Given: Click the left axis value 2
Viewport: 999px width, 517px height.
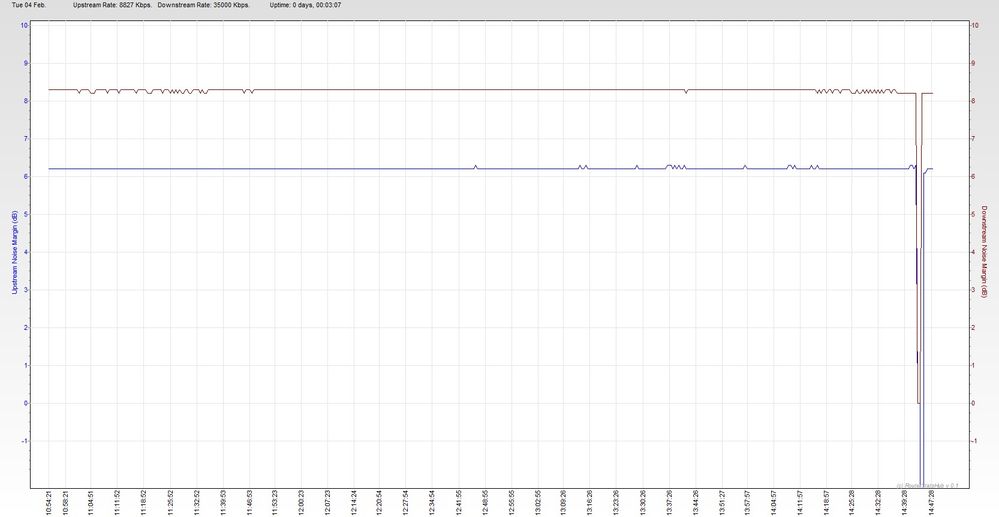Looking at the screenshot, I should point(26,328).
